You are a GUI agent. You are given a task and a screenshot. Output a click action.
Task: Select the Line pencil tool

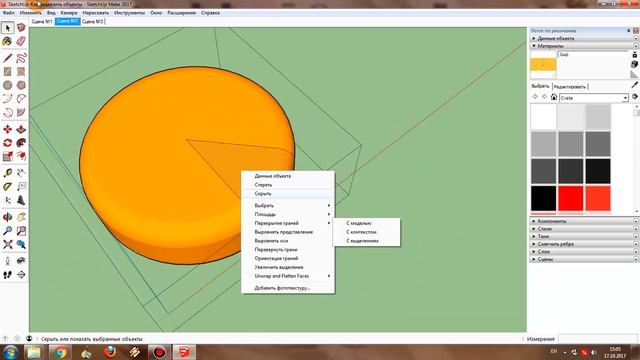(x=7, y=58)
